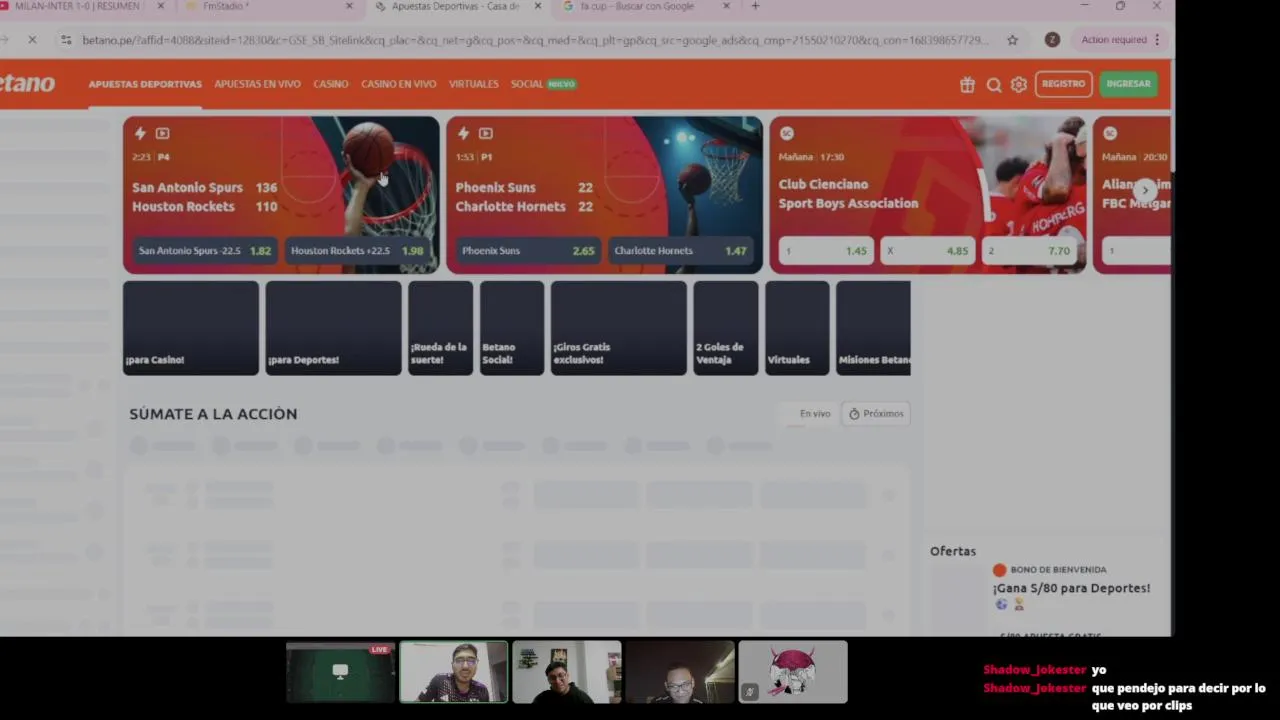Click the site info icon in address bar
1280x720 pixels.
(x=66, y=40)
